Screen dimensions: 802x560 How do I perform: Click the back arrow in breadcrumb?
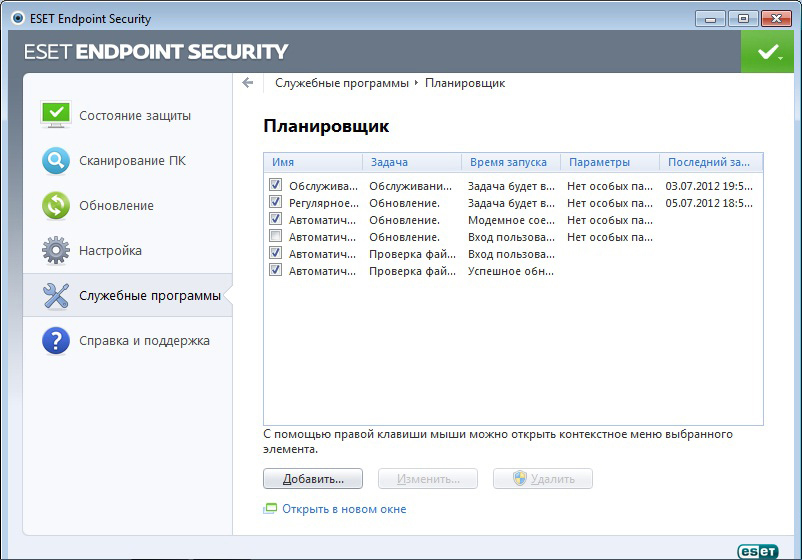248,83
